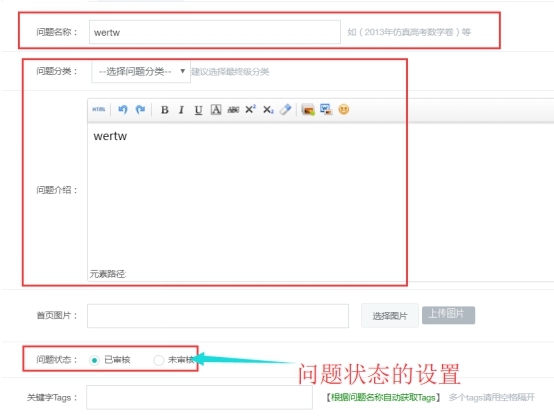Insert an emoticon smiley
Viewport: 554px width, 420px height.
pos(344,110)
